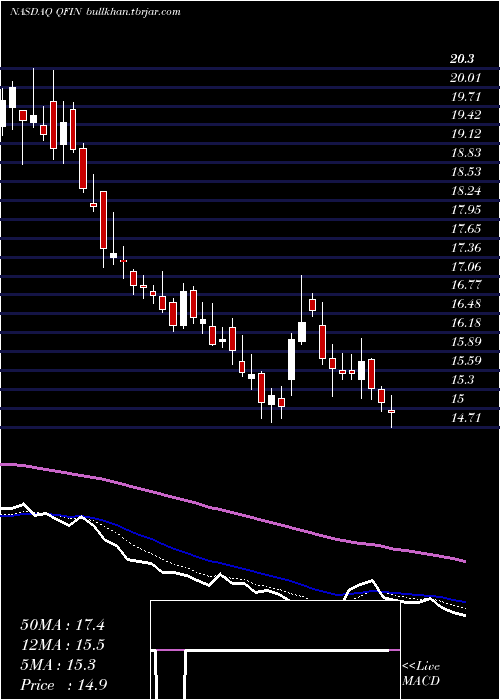Click the 17.95 price axis label
Image resolution: width=500 pixels, height=700 pixels.
point(466,210)
